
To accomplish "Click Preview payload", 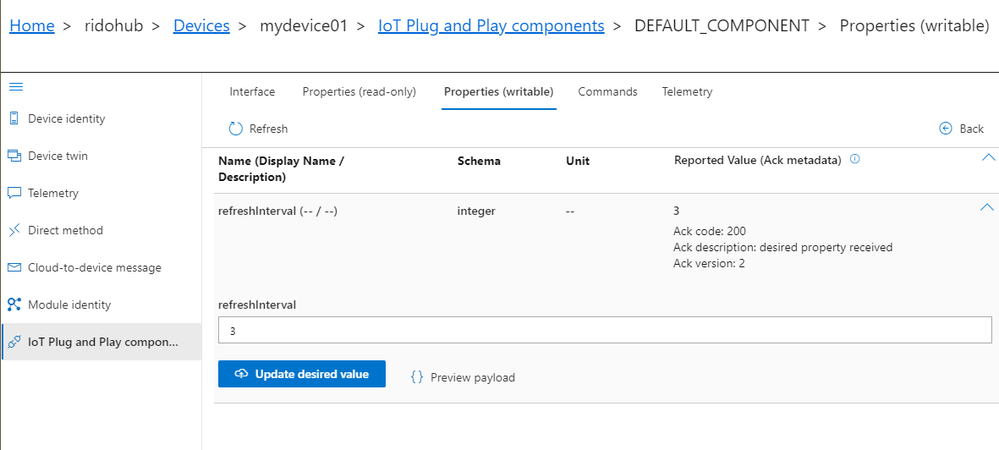I will [x=463, y=377].
